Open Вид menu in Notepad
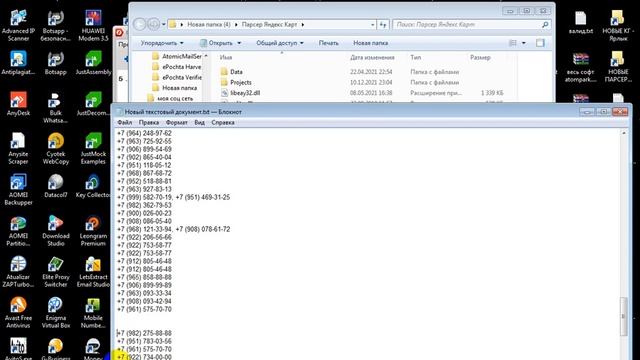The height and width of the screenshot is (360, 640). pyautogui.click(x=199, y=122)
